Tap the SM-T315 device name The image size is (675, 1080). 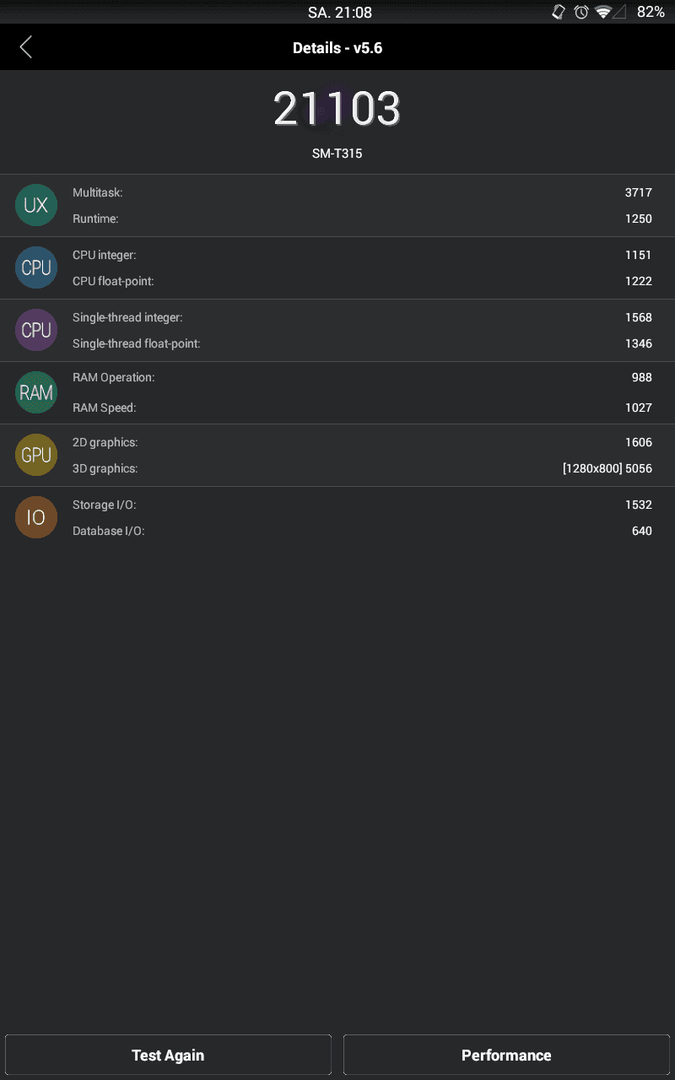pyautogui.click(x=337, y=154)
